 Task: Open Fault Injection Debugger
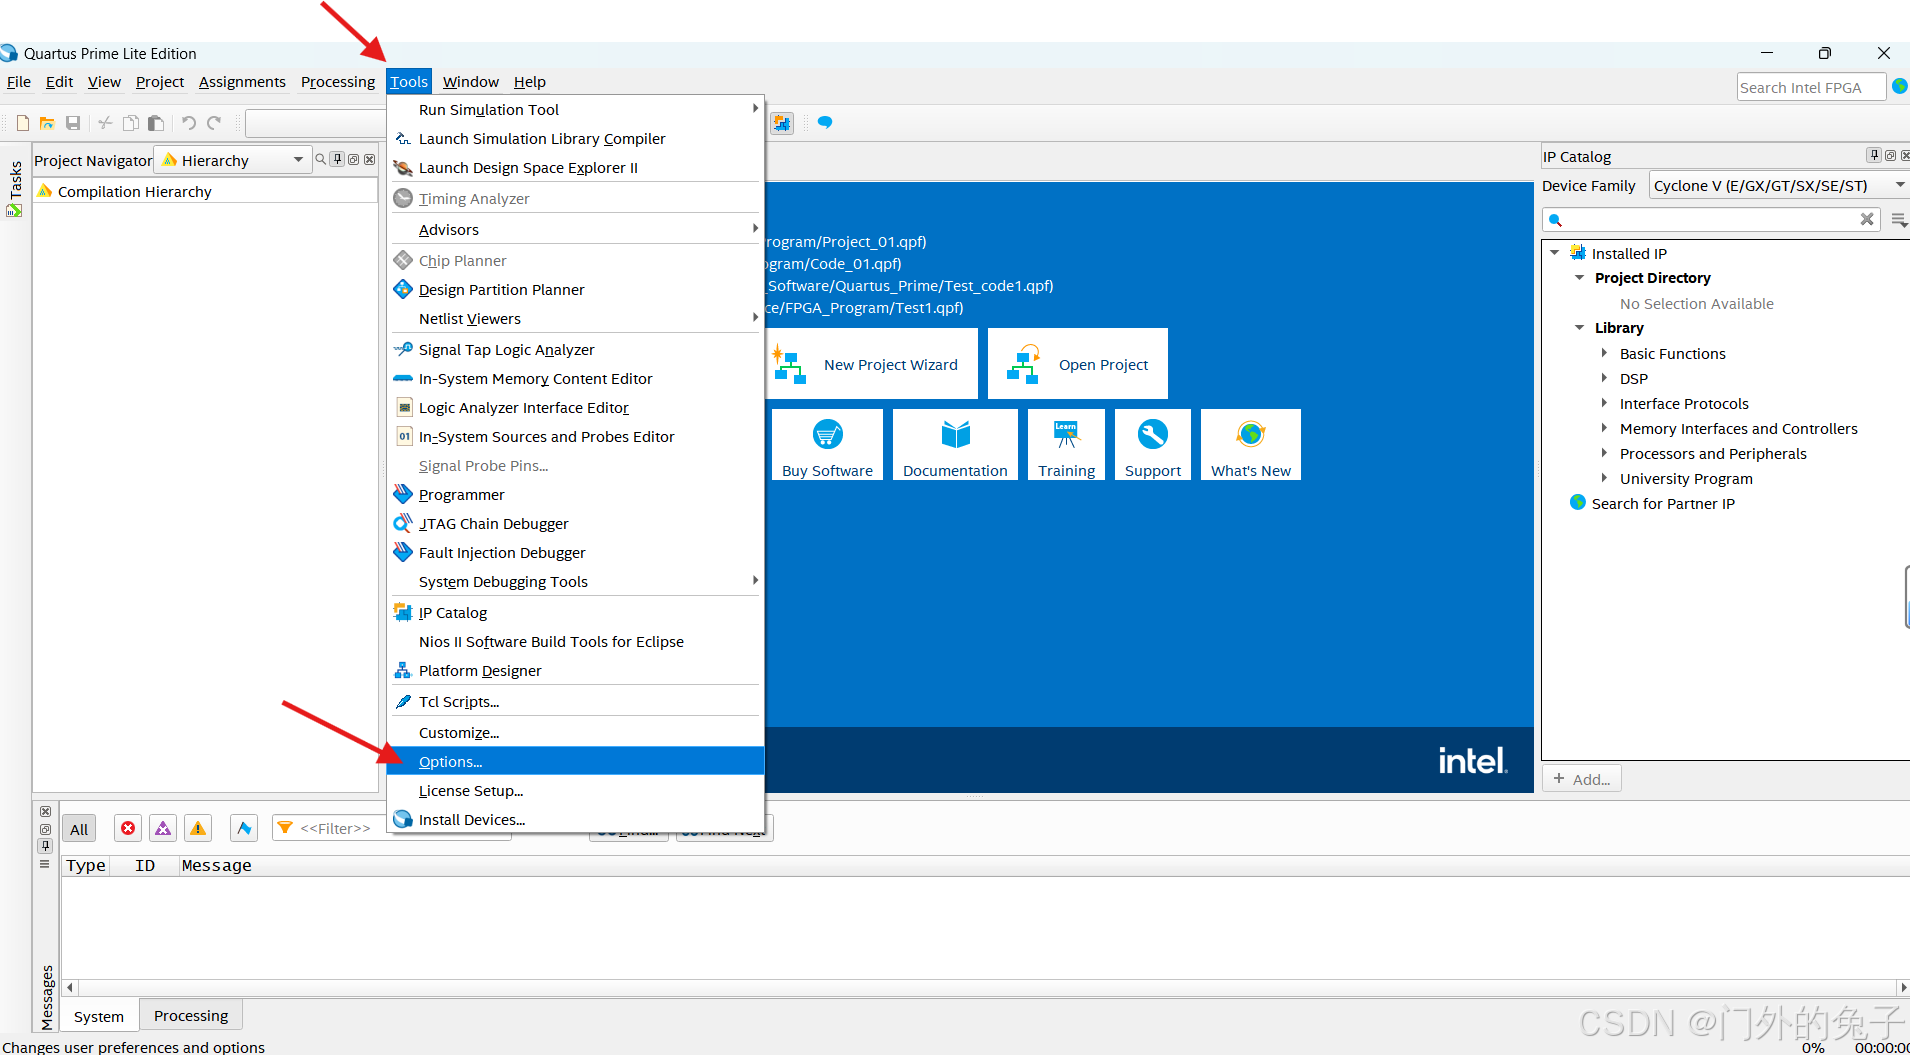pos(576,553)
